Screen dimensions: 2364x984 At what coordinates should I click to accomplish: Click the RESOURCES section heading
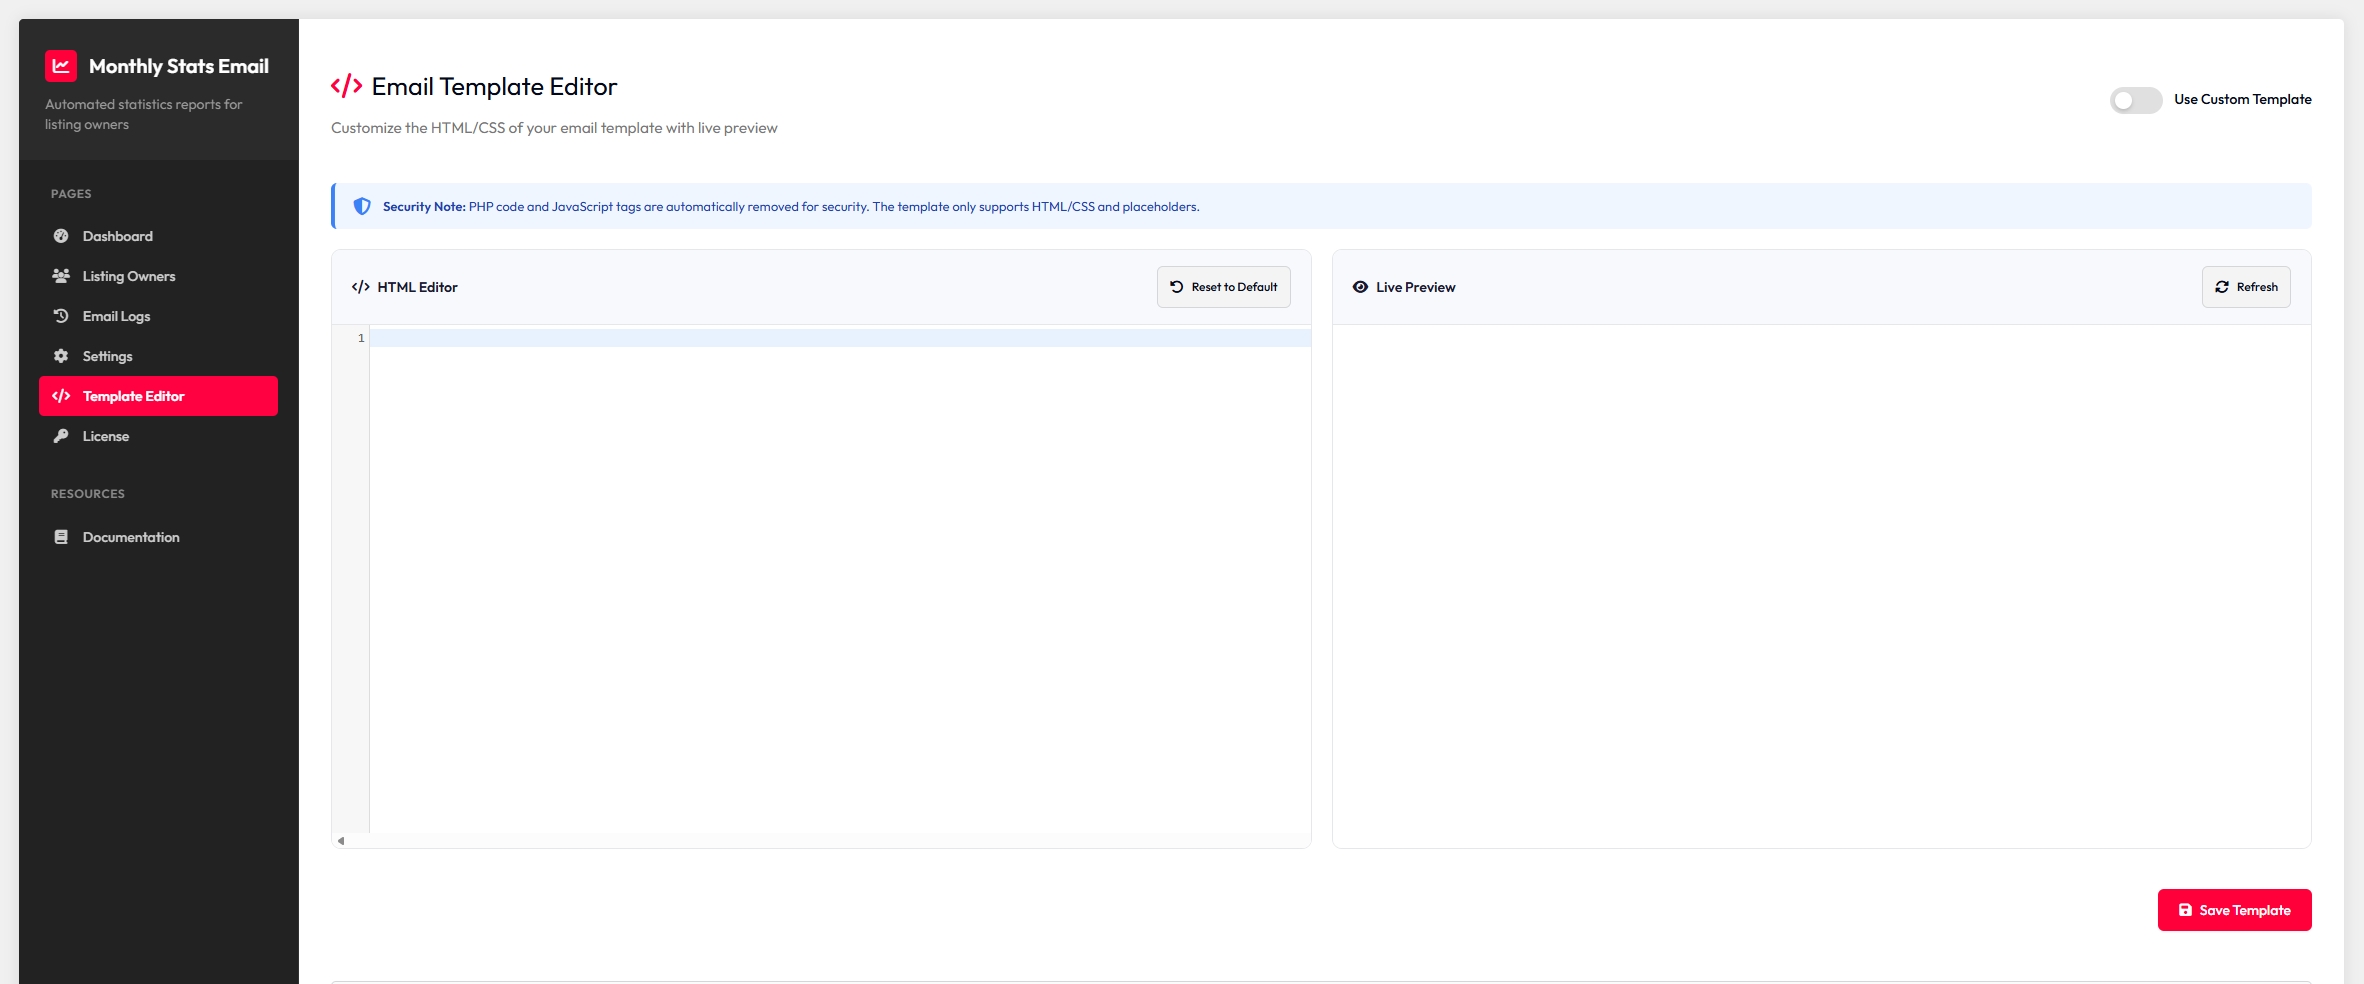[88, 494]
